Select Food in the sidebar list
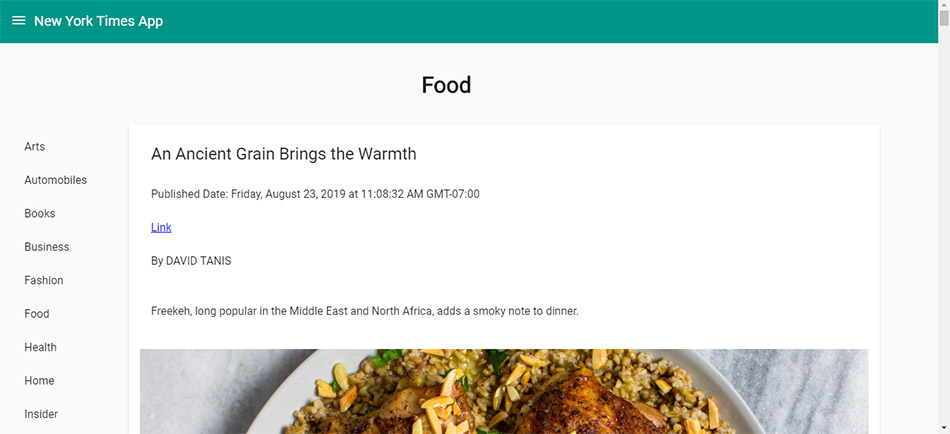This screenshot has width=950, height=434. (37, 314)
